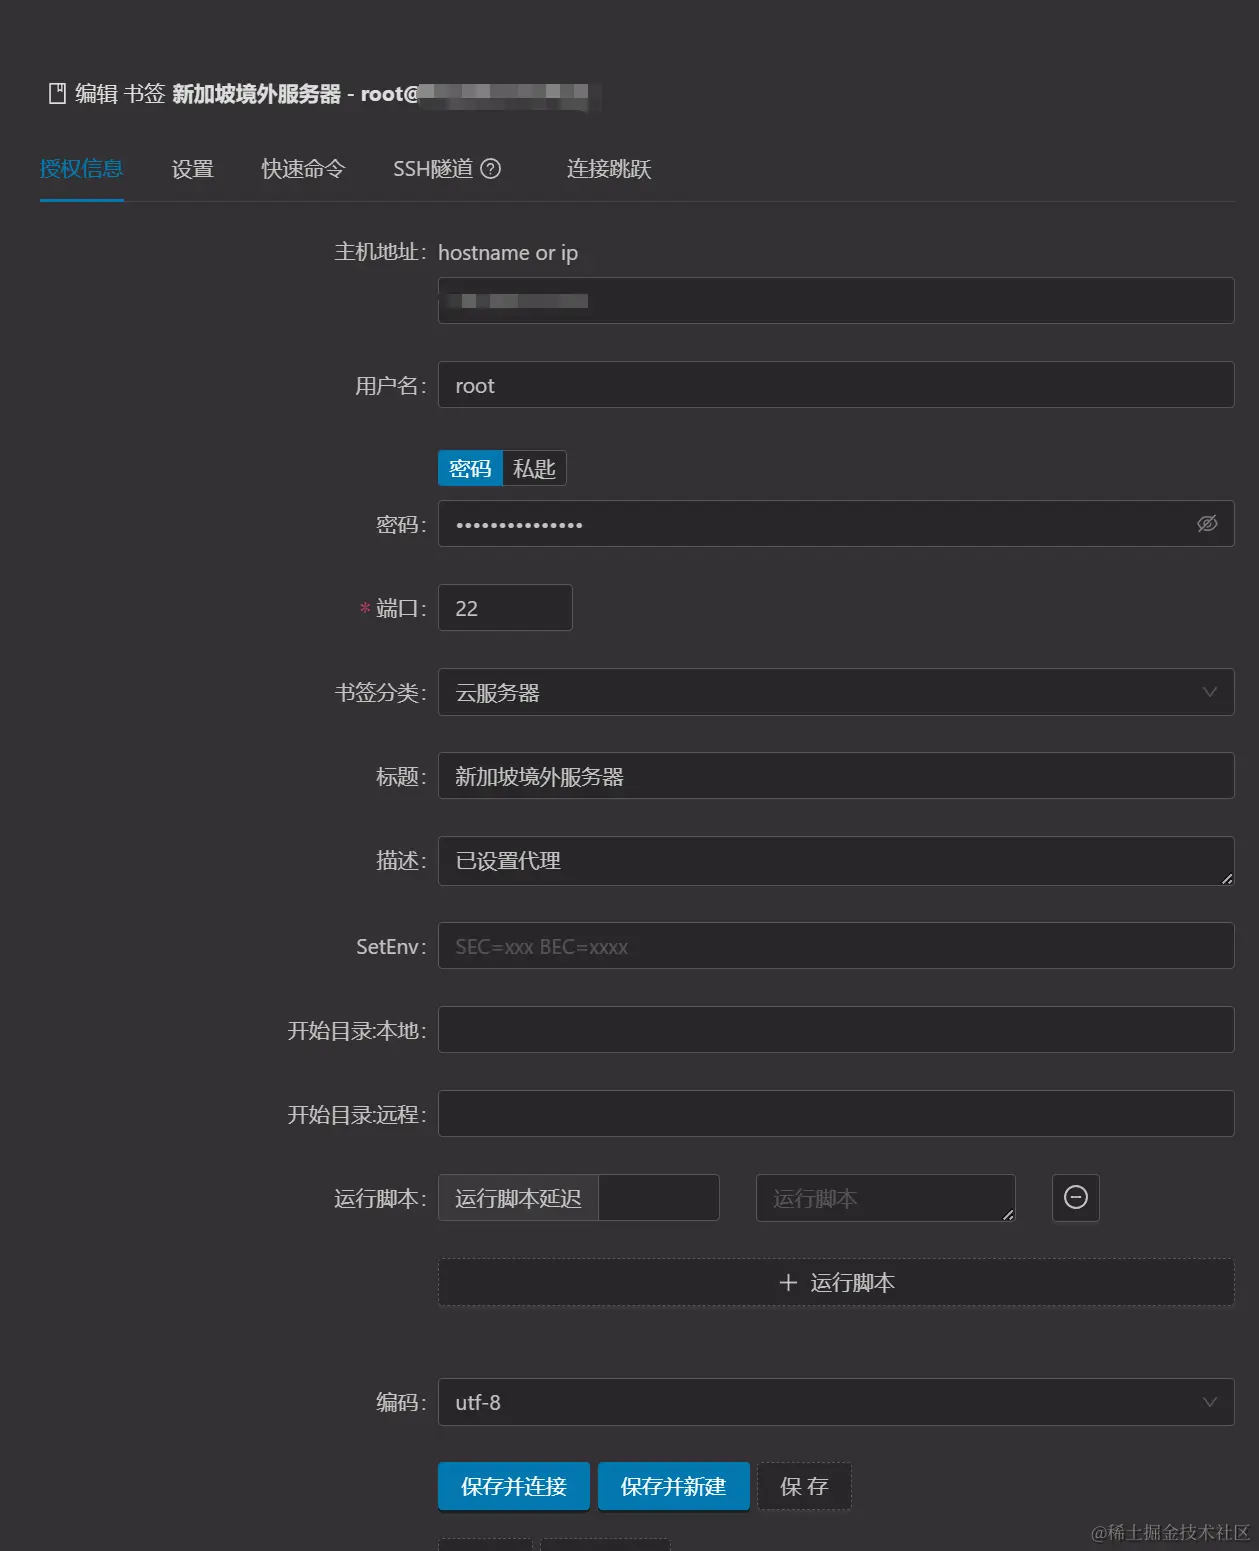Open the 授权信息 tab
This screenshot has height=1551, width=1259.
tap(82, 169)
